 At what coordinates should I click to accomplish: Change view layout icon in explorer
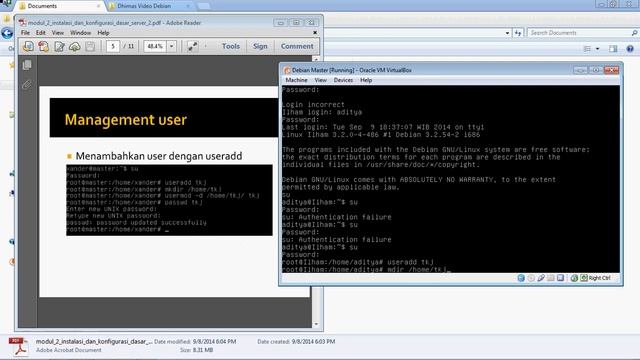coord(587,49)
